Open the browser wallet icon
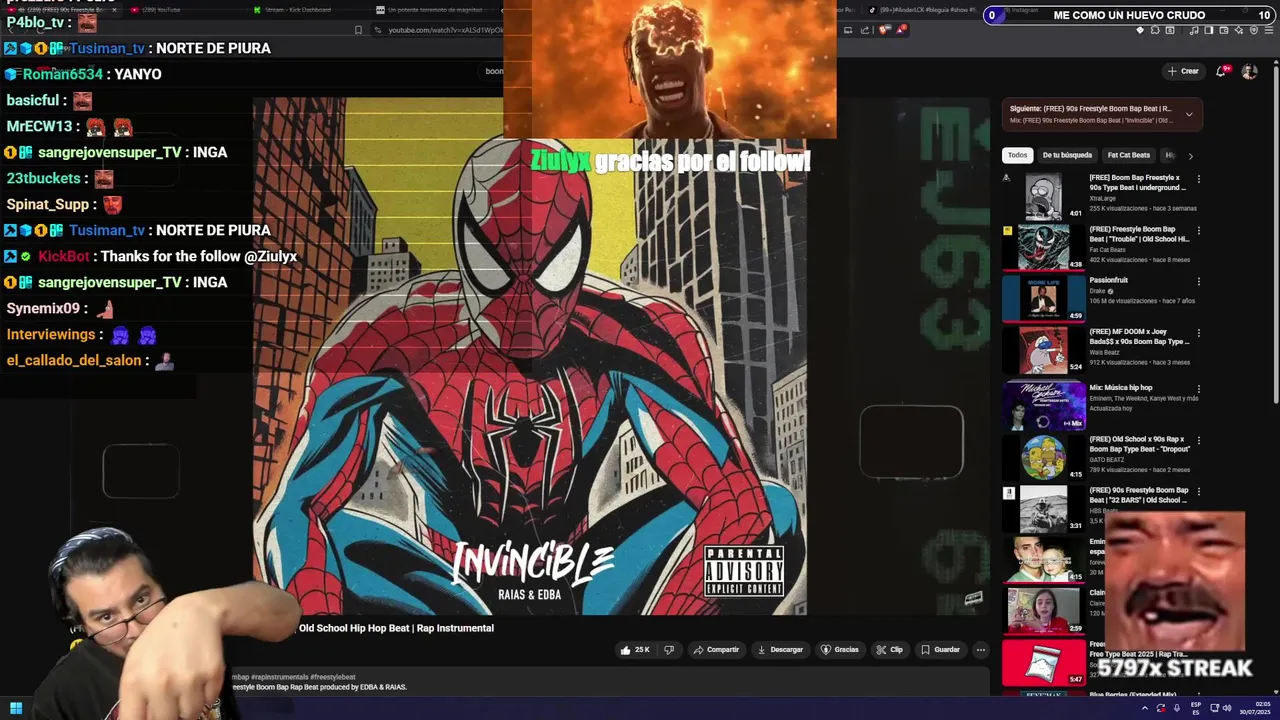 tap(1224, 30)
